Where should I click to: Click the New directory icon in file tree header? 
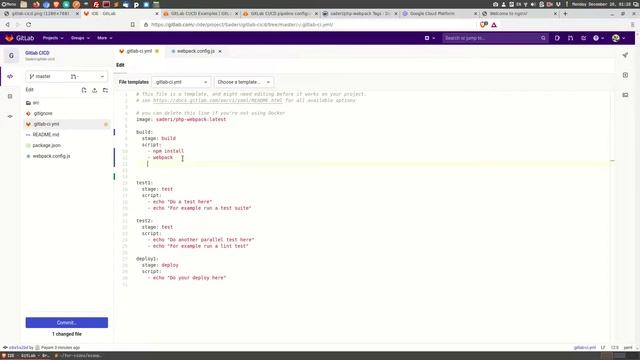[105, 90]
